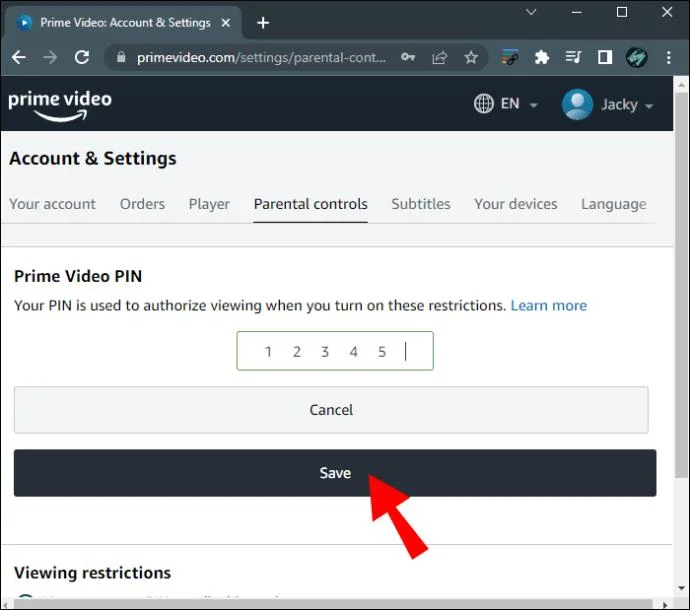
Task: Close the browser window
Action: coord(667,12)
